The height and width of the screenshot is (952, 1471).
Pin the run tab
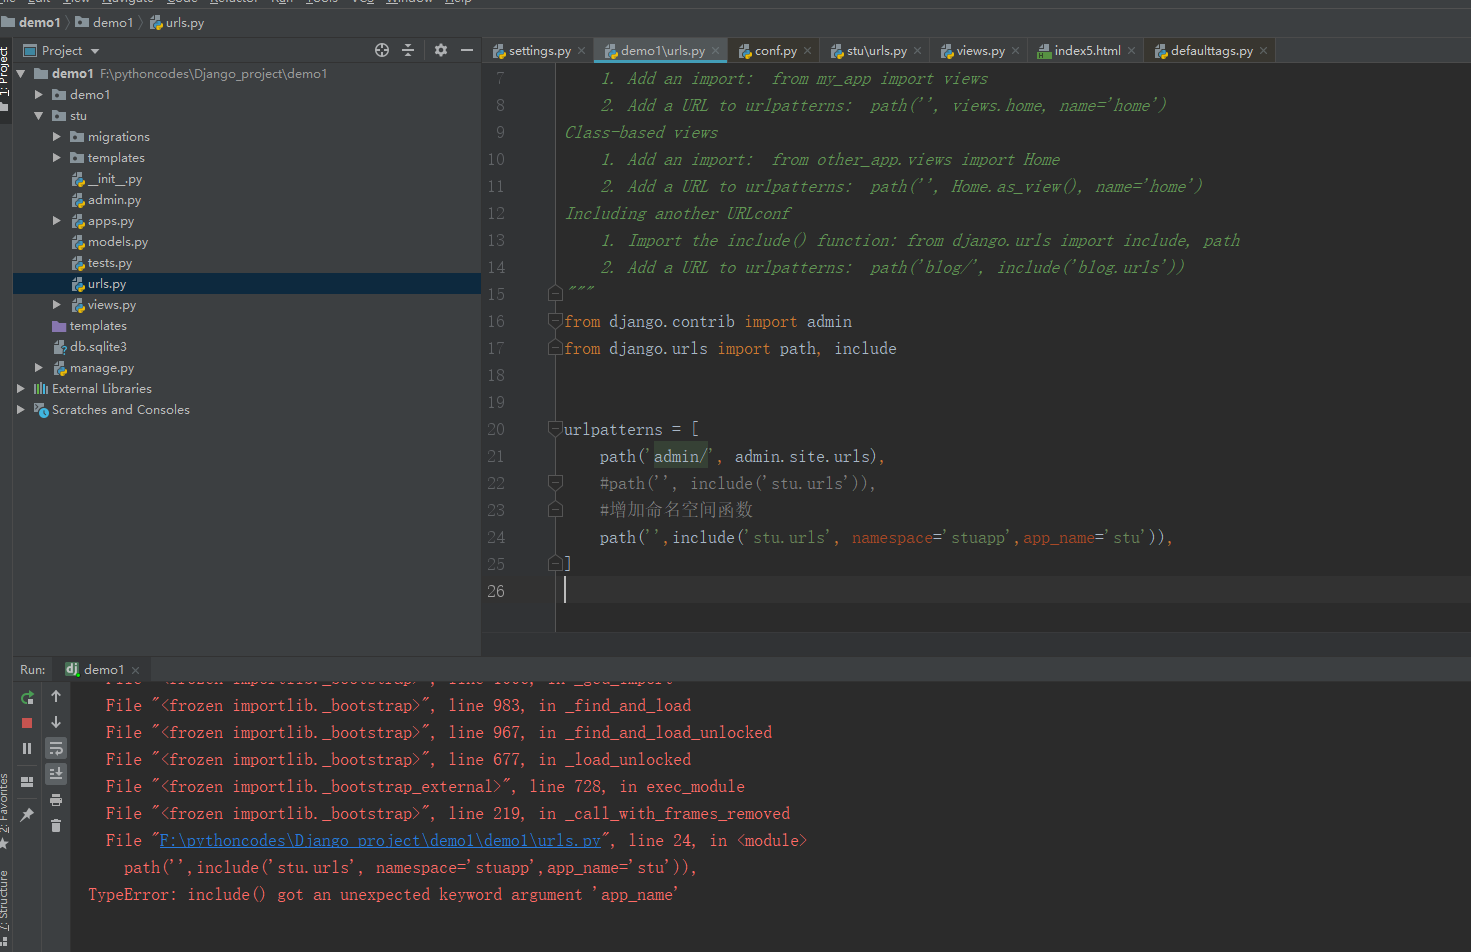[x=28, y=812]
